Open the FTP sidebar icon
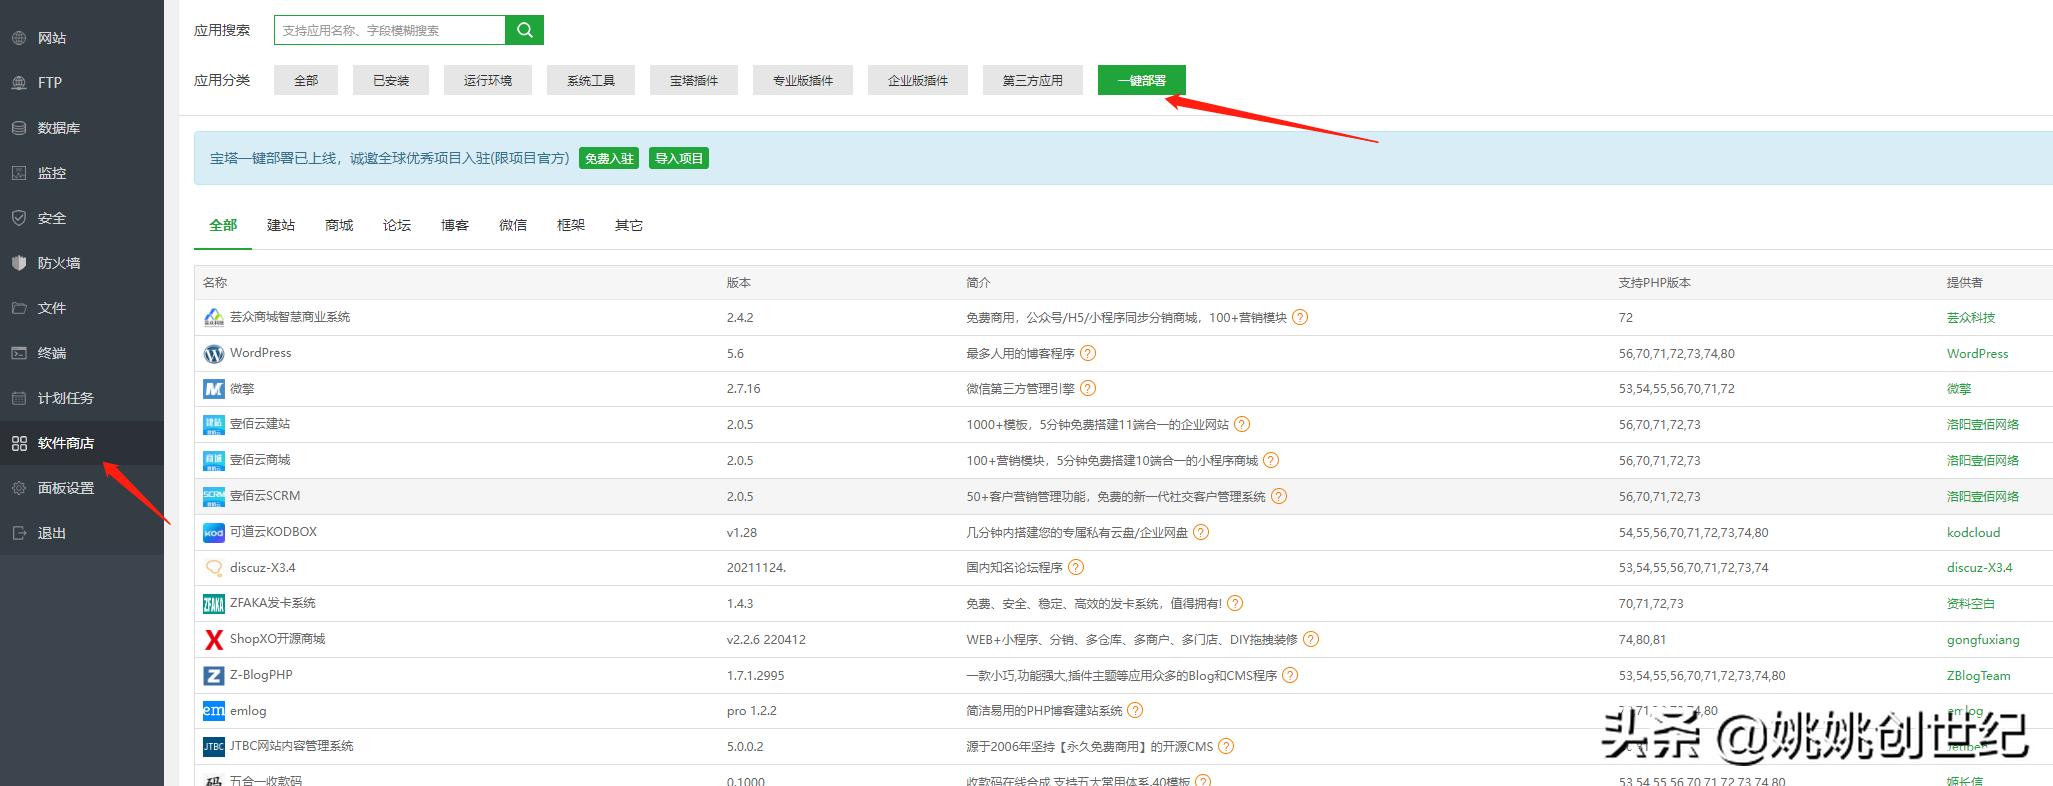This screenshot has height=786, width=2053. (x=19, y=83)
